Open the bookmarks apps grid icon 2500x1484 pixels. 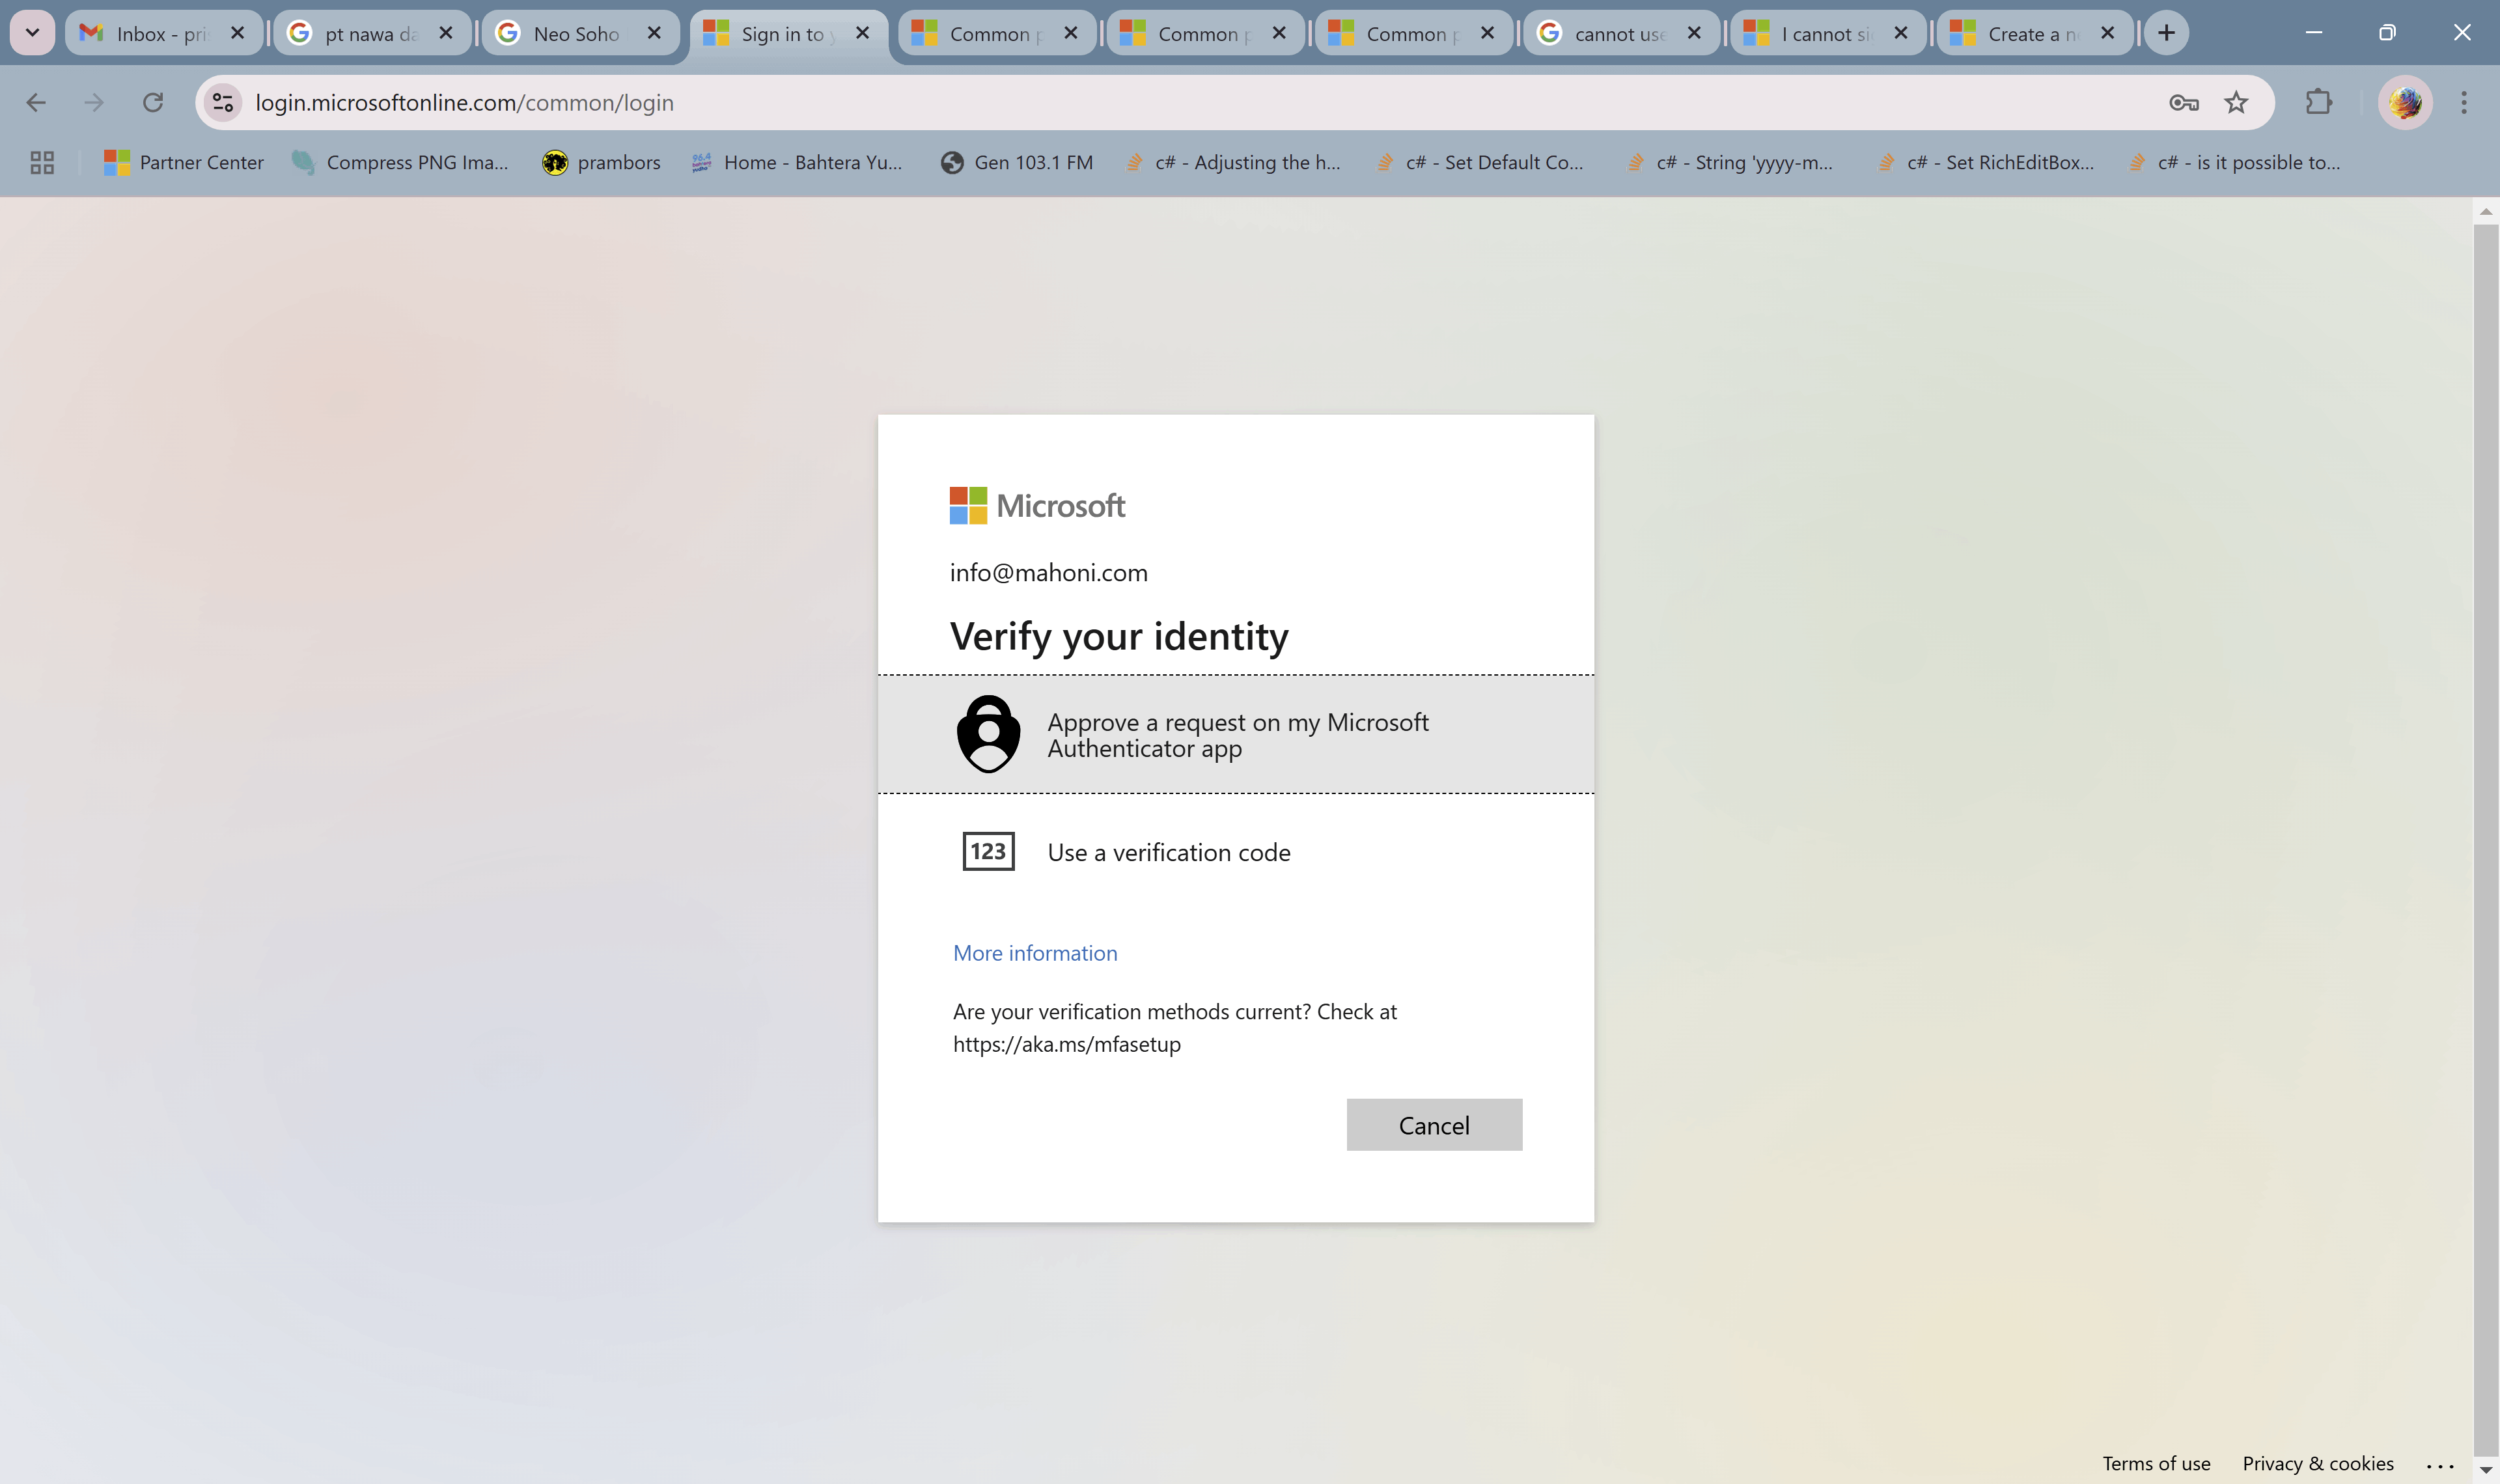(x=42, y=162)
